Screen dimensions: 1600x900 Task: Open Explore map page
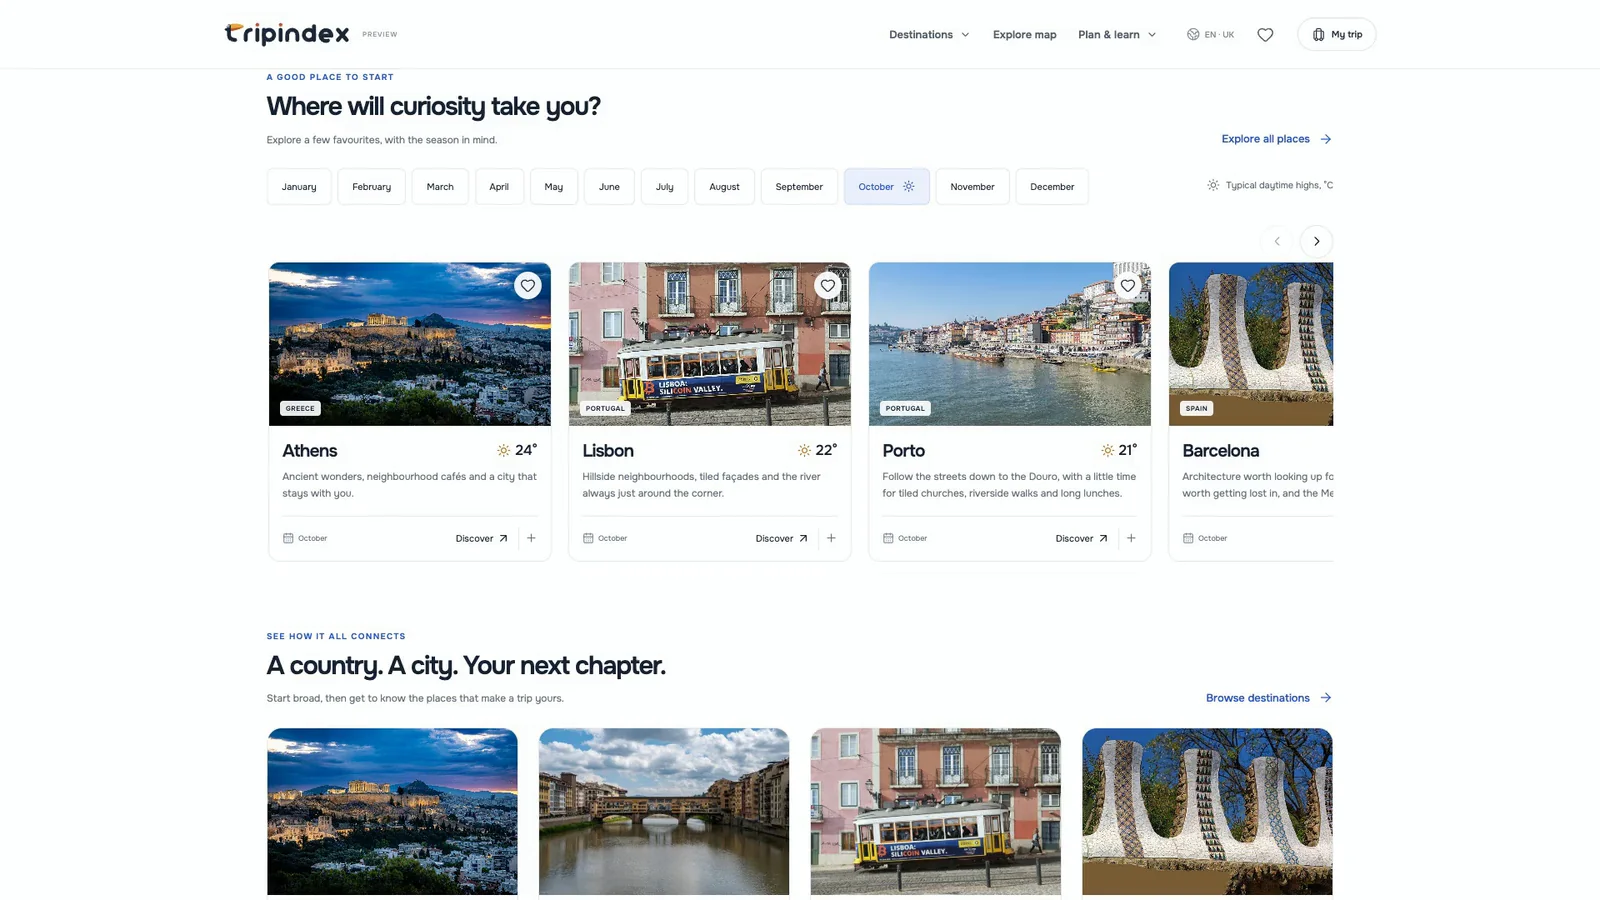point(1024,35)
